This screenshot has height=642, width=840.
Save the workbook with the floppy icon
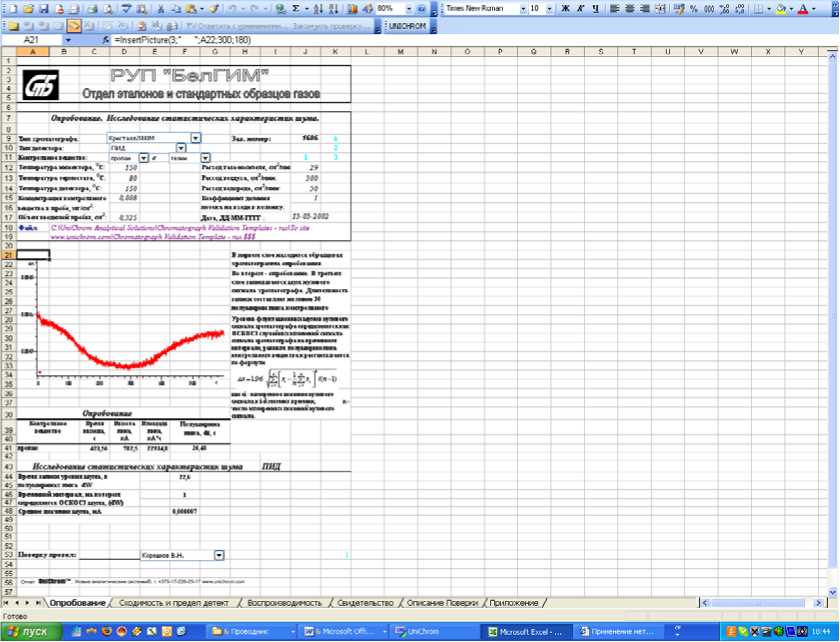point(43,9)
